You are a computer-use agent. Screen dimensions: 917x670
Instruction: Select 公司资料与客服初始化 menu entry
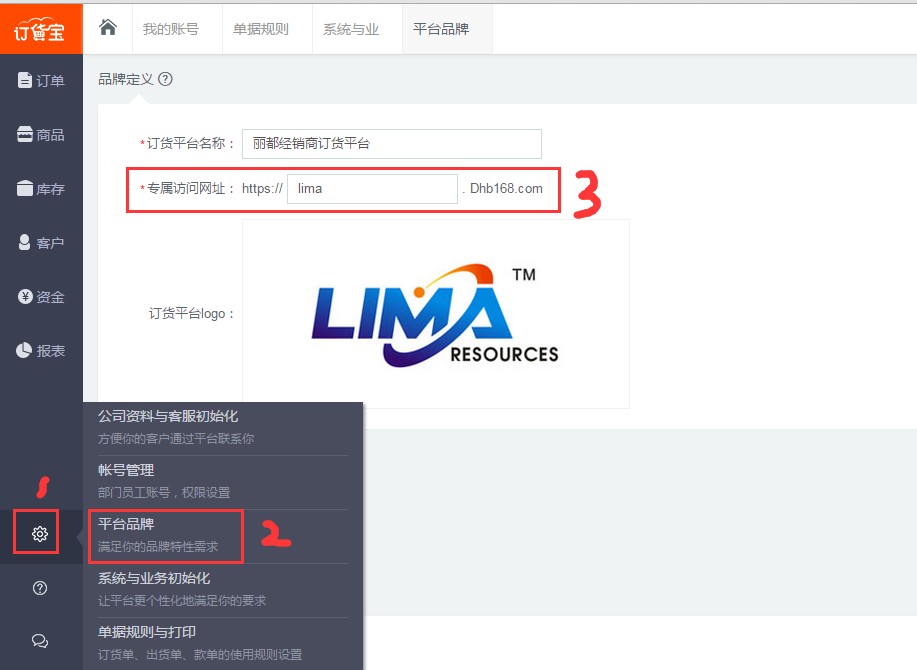pos(168,416)
